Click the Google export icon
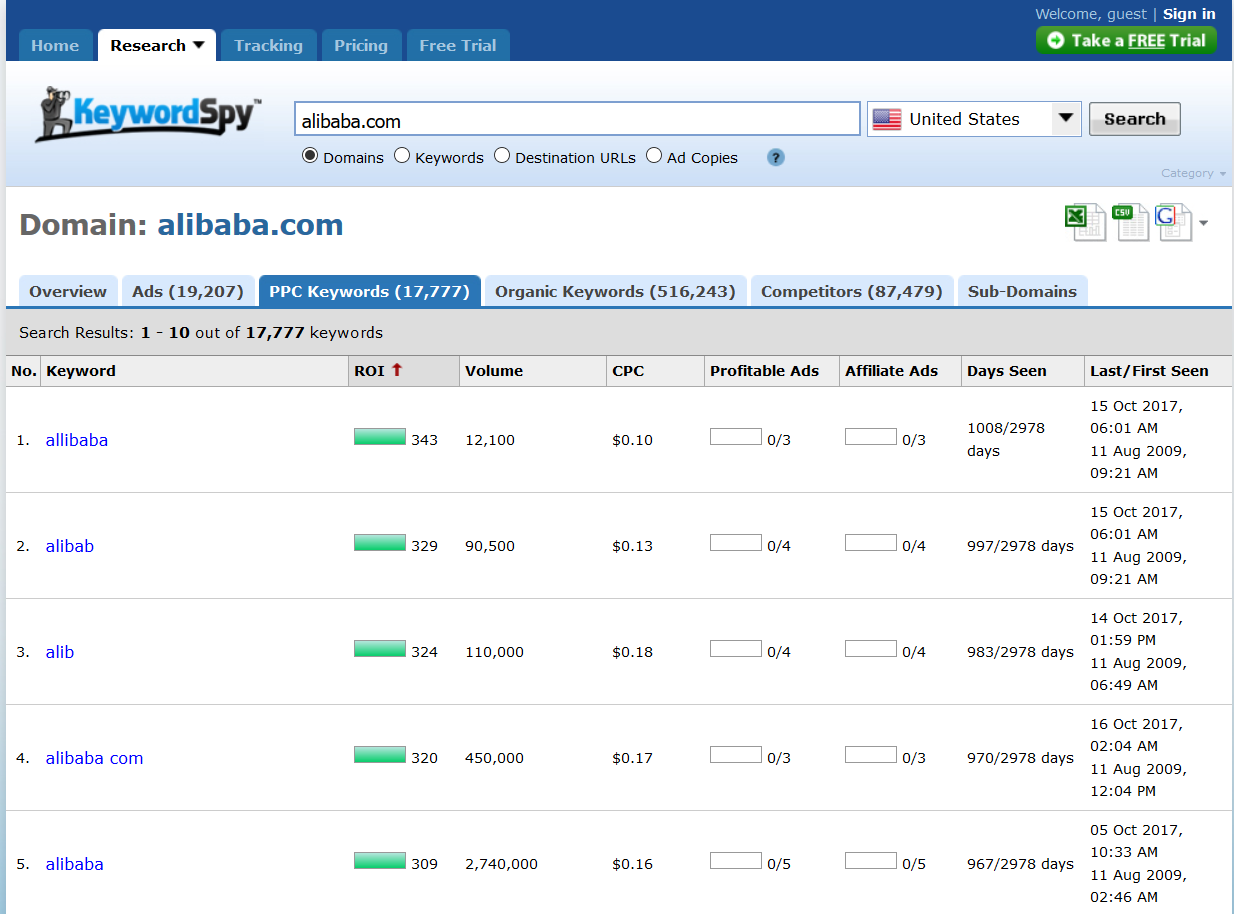 click(x=1173, y=222)
